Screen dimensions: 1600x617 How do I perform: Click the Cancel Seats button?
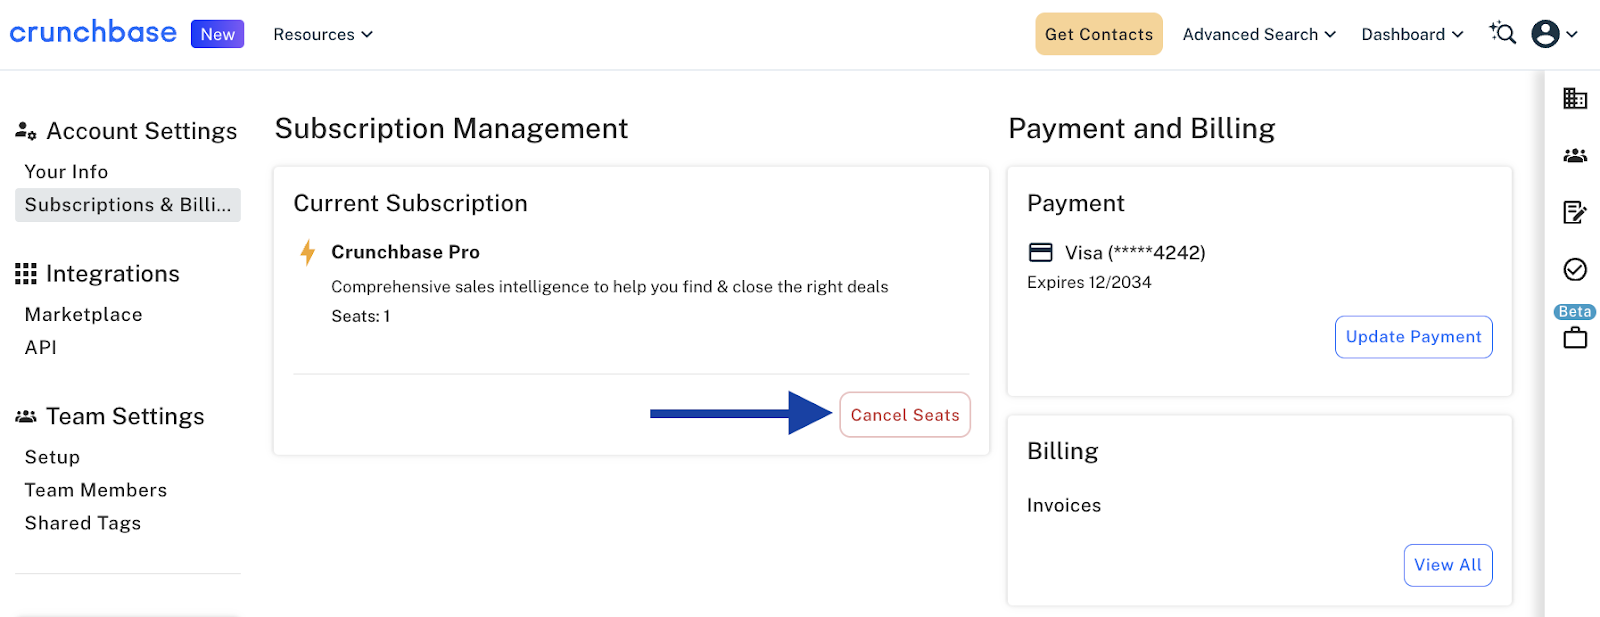tap(905, 415)
